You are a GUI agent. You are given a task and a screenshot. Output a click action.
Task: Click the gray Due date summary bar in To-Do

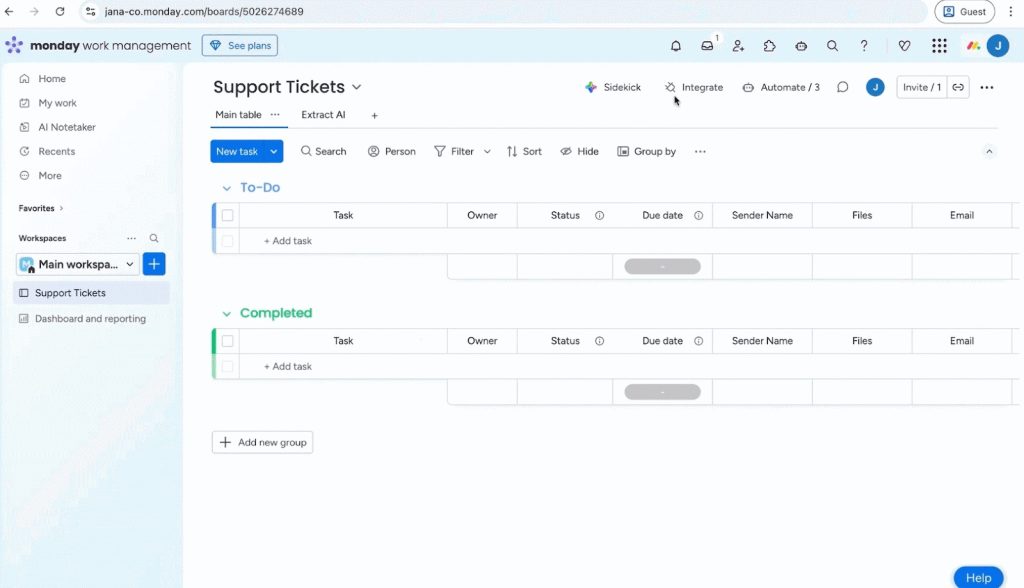(662, 267)
